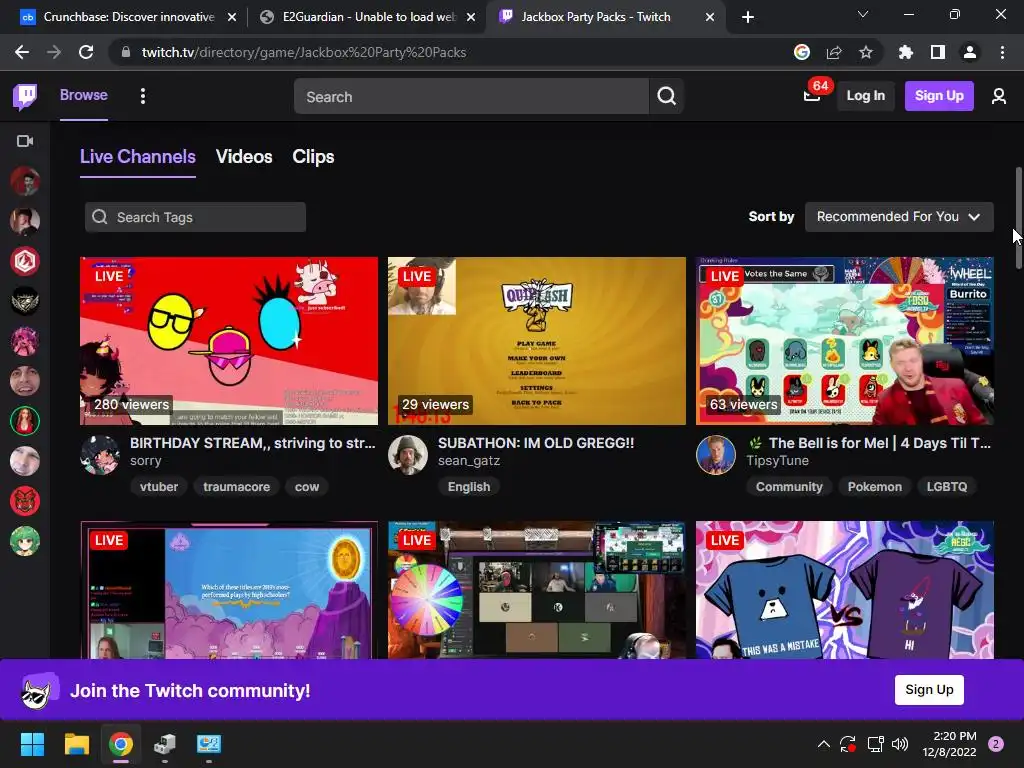Click the Chrome taskbar icon

[121, 744]
